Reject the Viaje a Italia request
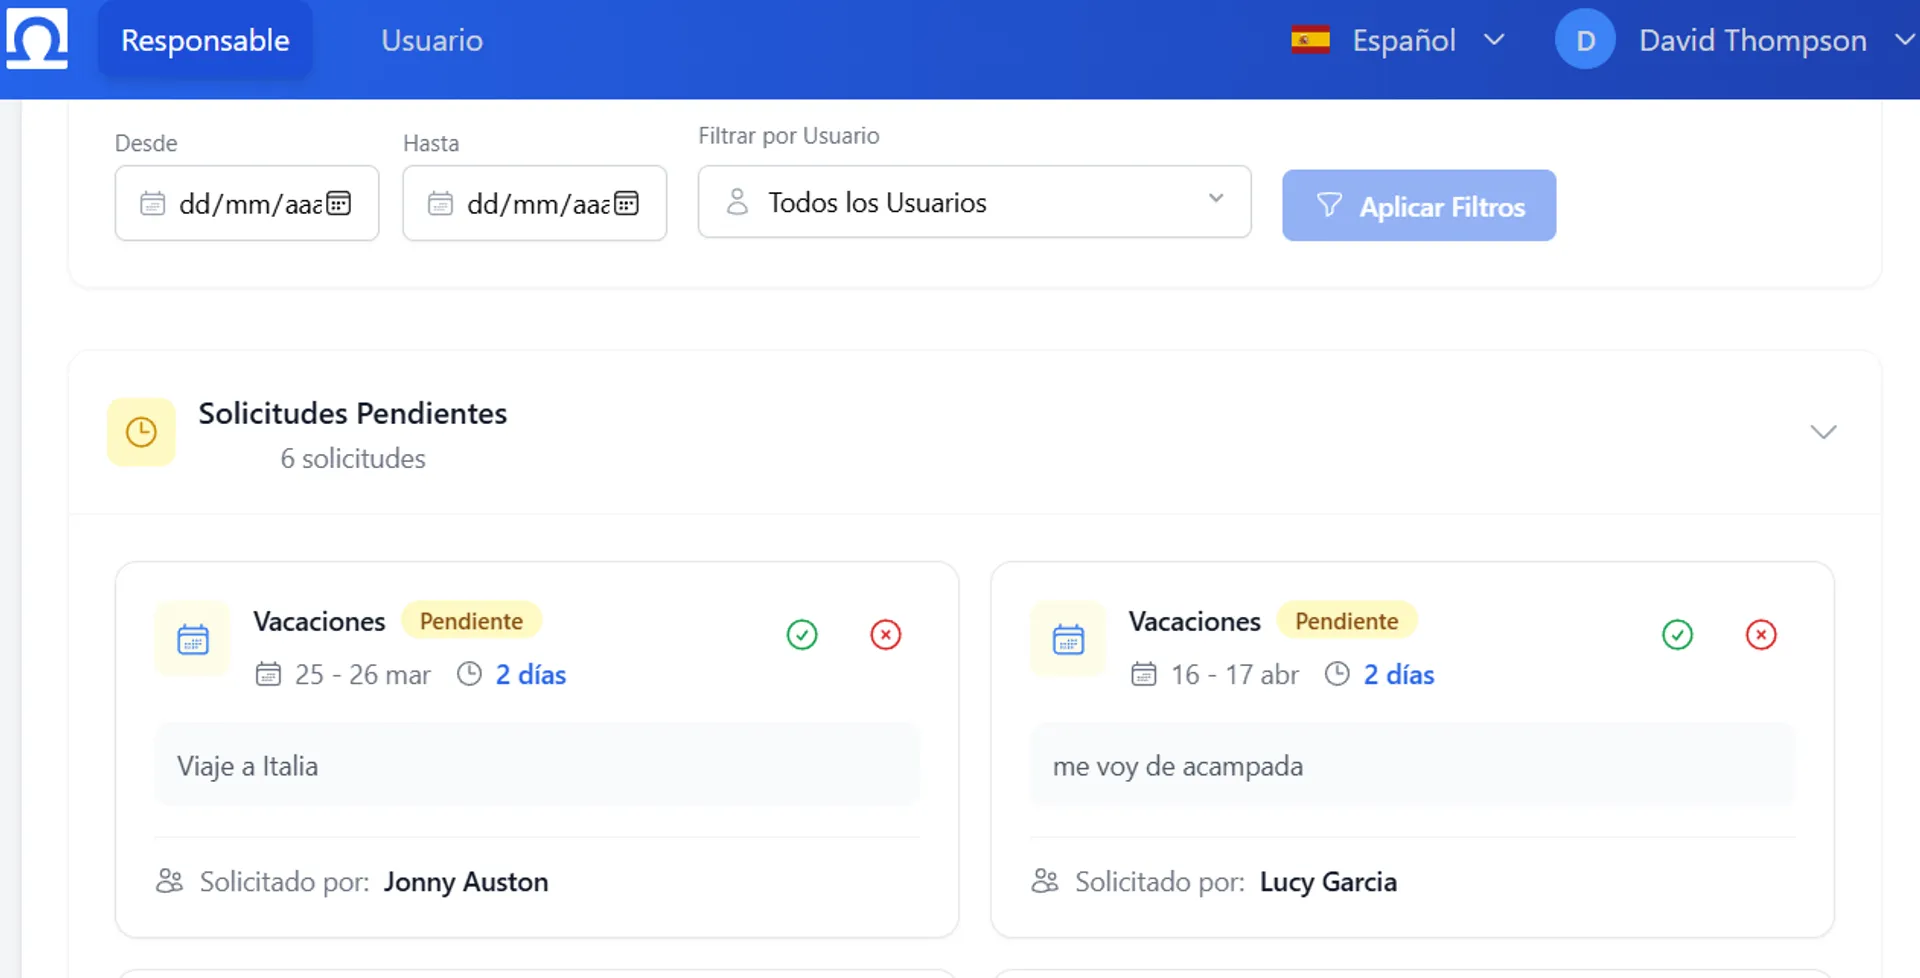This screenshot has width=1920, height=978. tap(885, 634)
